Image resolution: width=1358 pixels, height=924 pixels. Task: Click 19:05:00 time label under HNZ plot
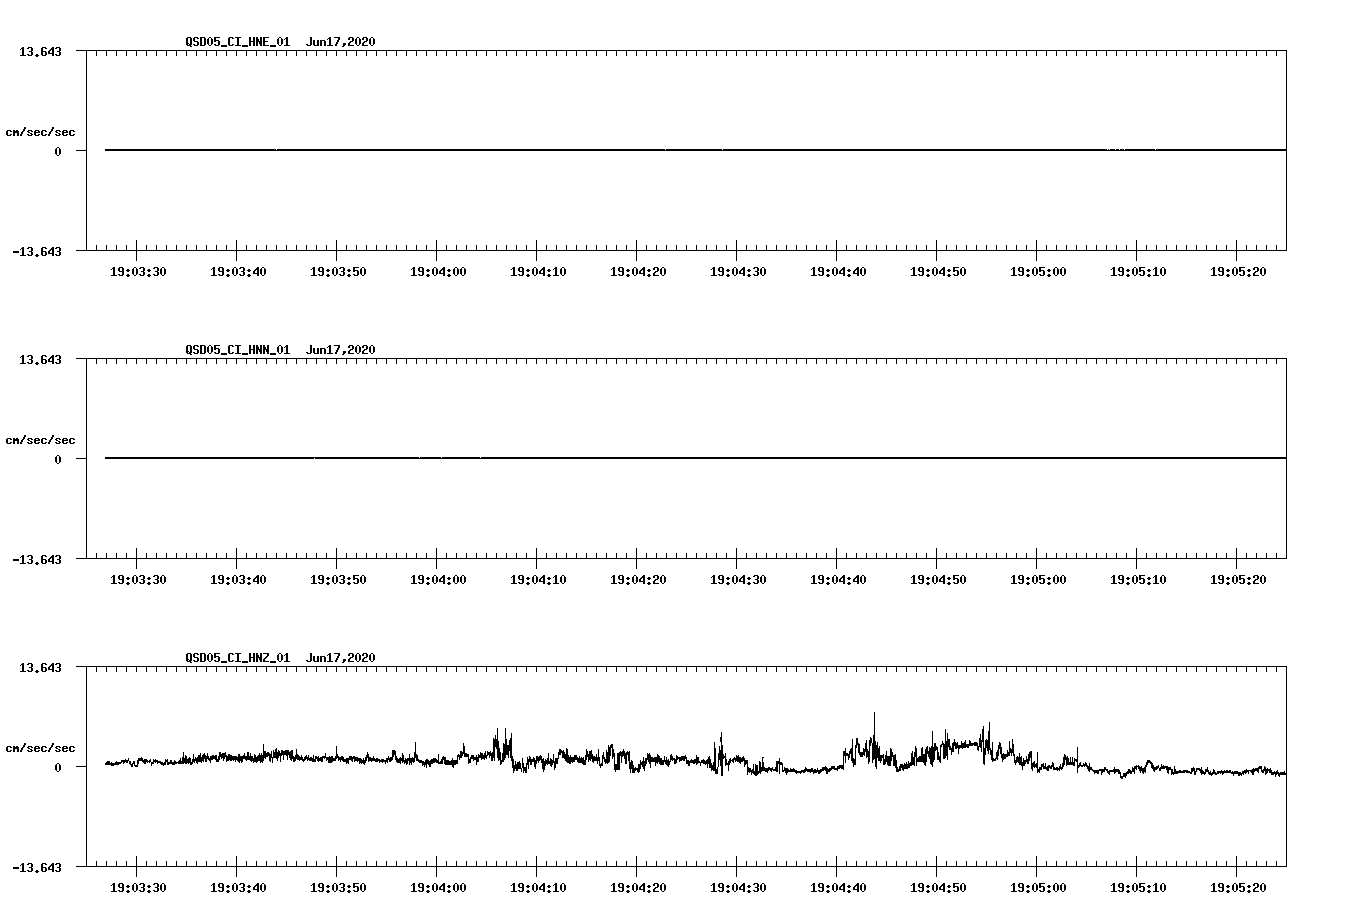point(1038,887)
